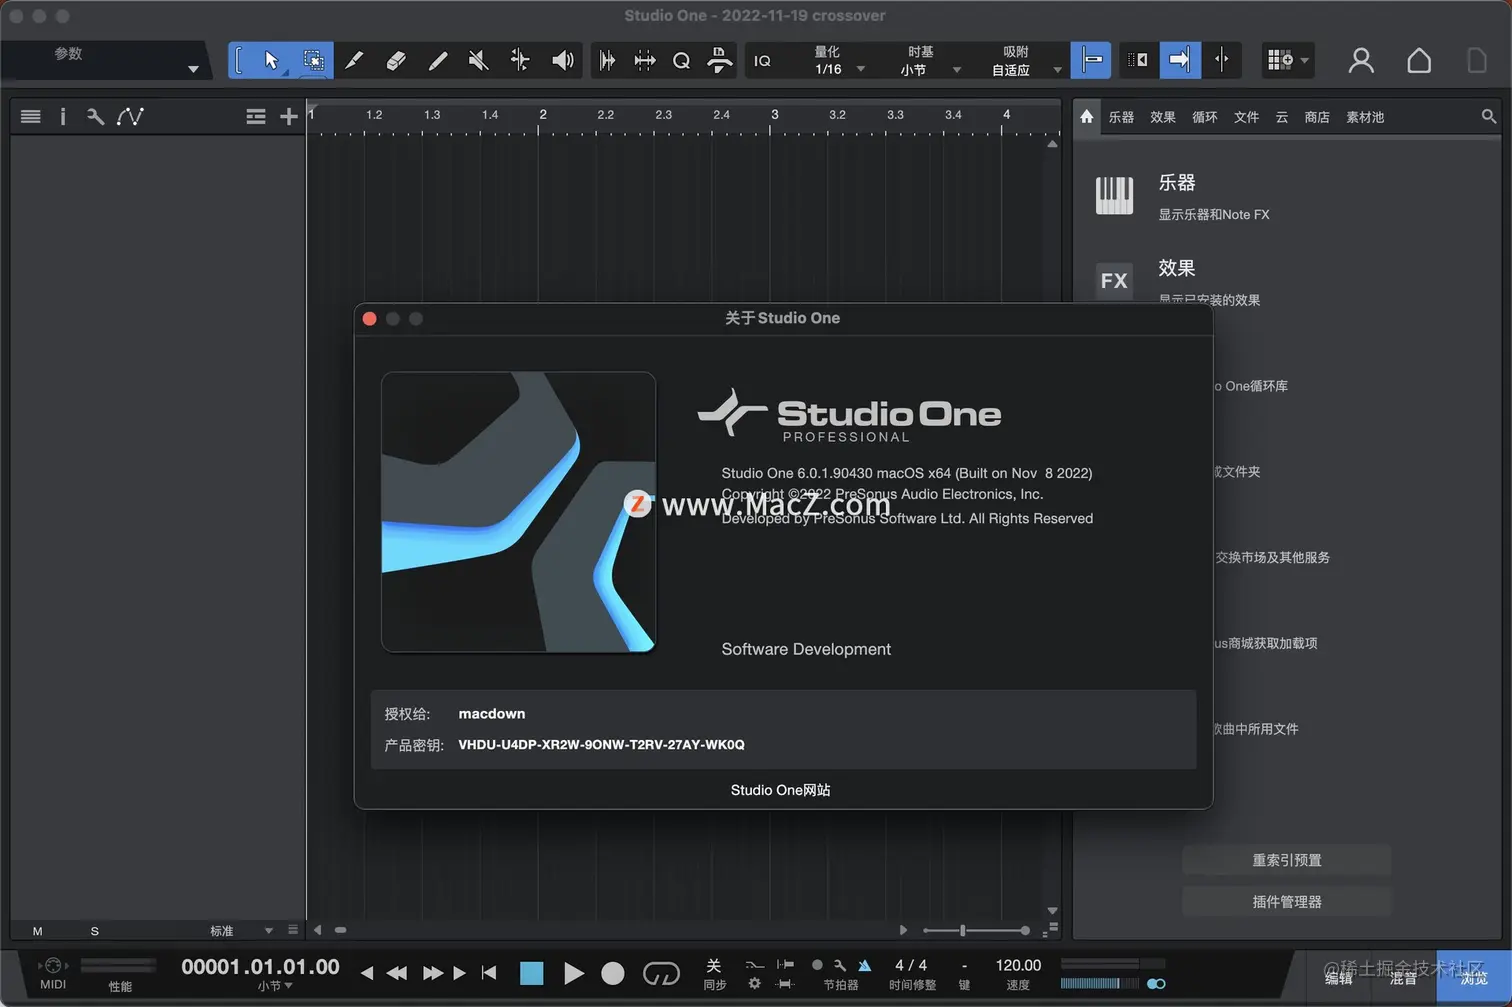Click the Fast Forward transport button
Image resolution: width=1512 pixels, height=1007 pixels.
(x=433, y=973)
